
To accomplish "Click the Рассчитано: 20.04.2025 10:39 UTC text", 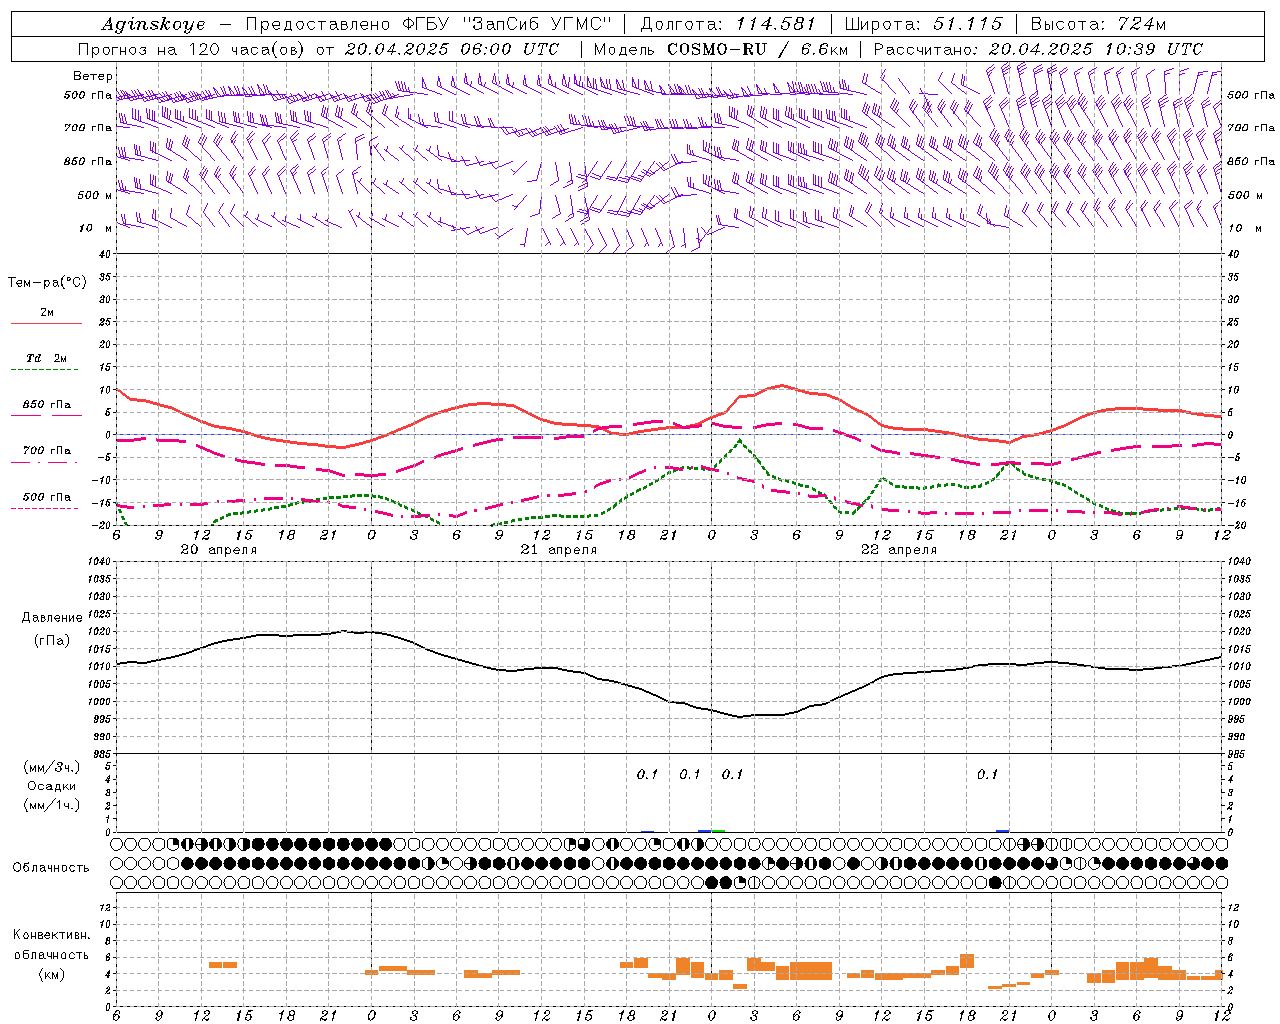I will click(1038, 49).
